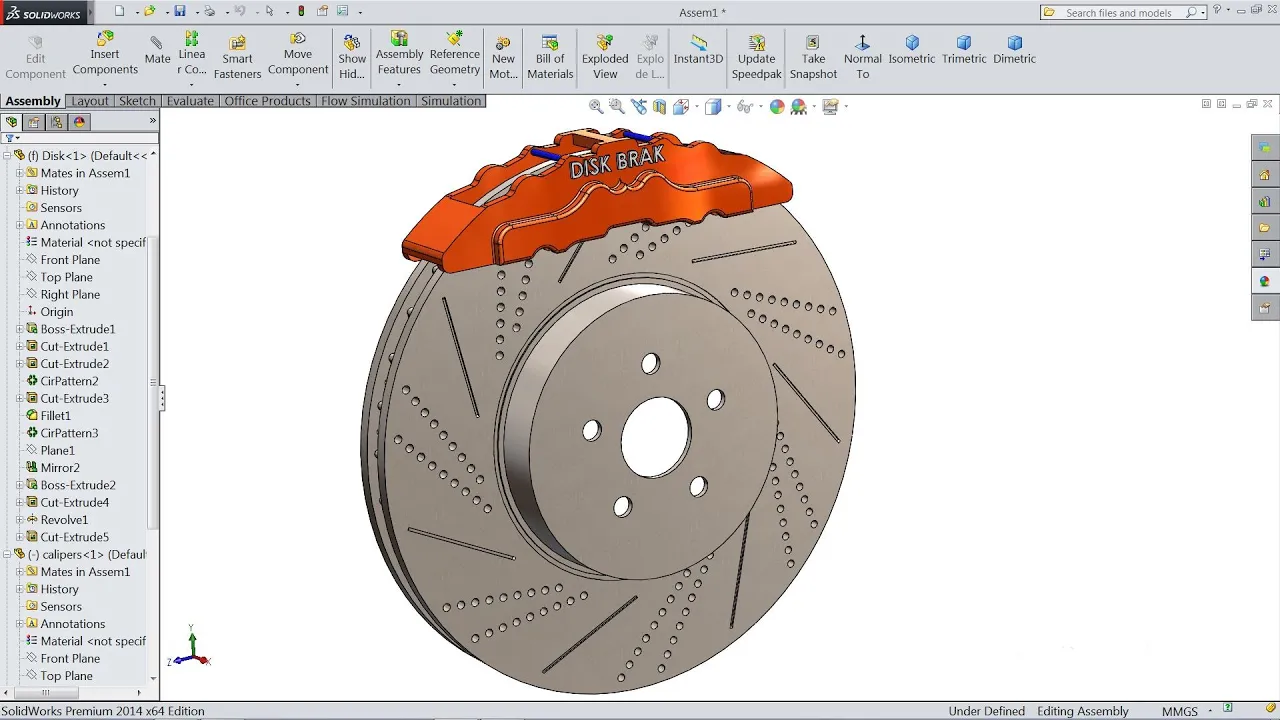Open the ConfigurationManager tab
This screenshot has height=720, width=1280.
pos(57,122)
